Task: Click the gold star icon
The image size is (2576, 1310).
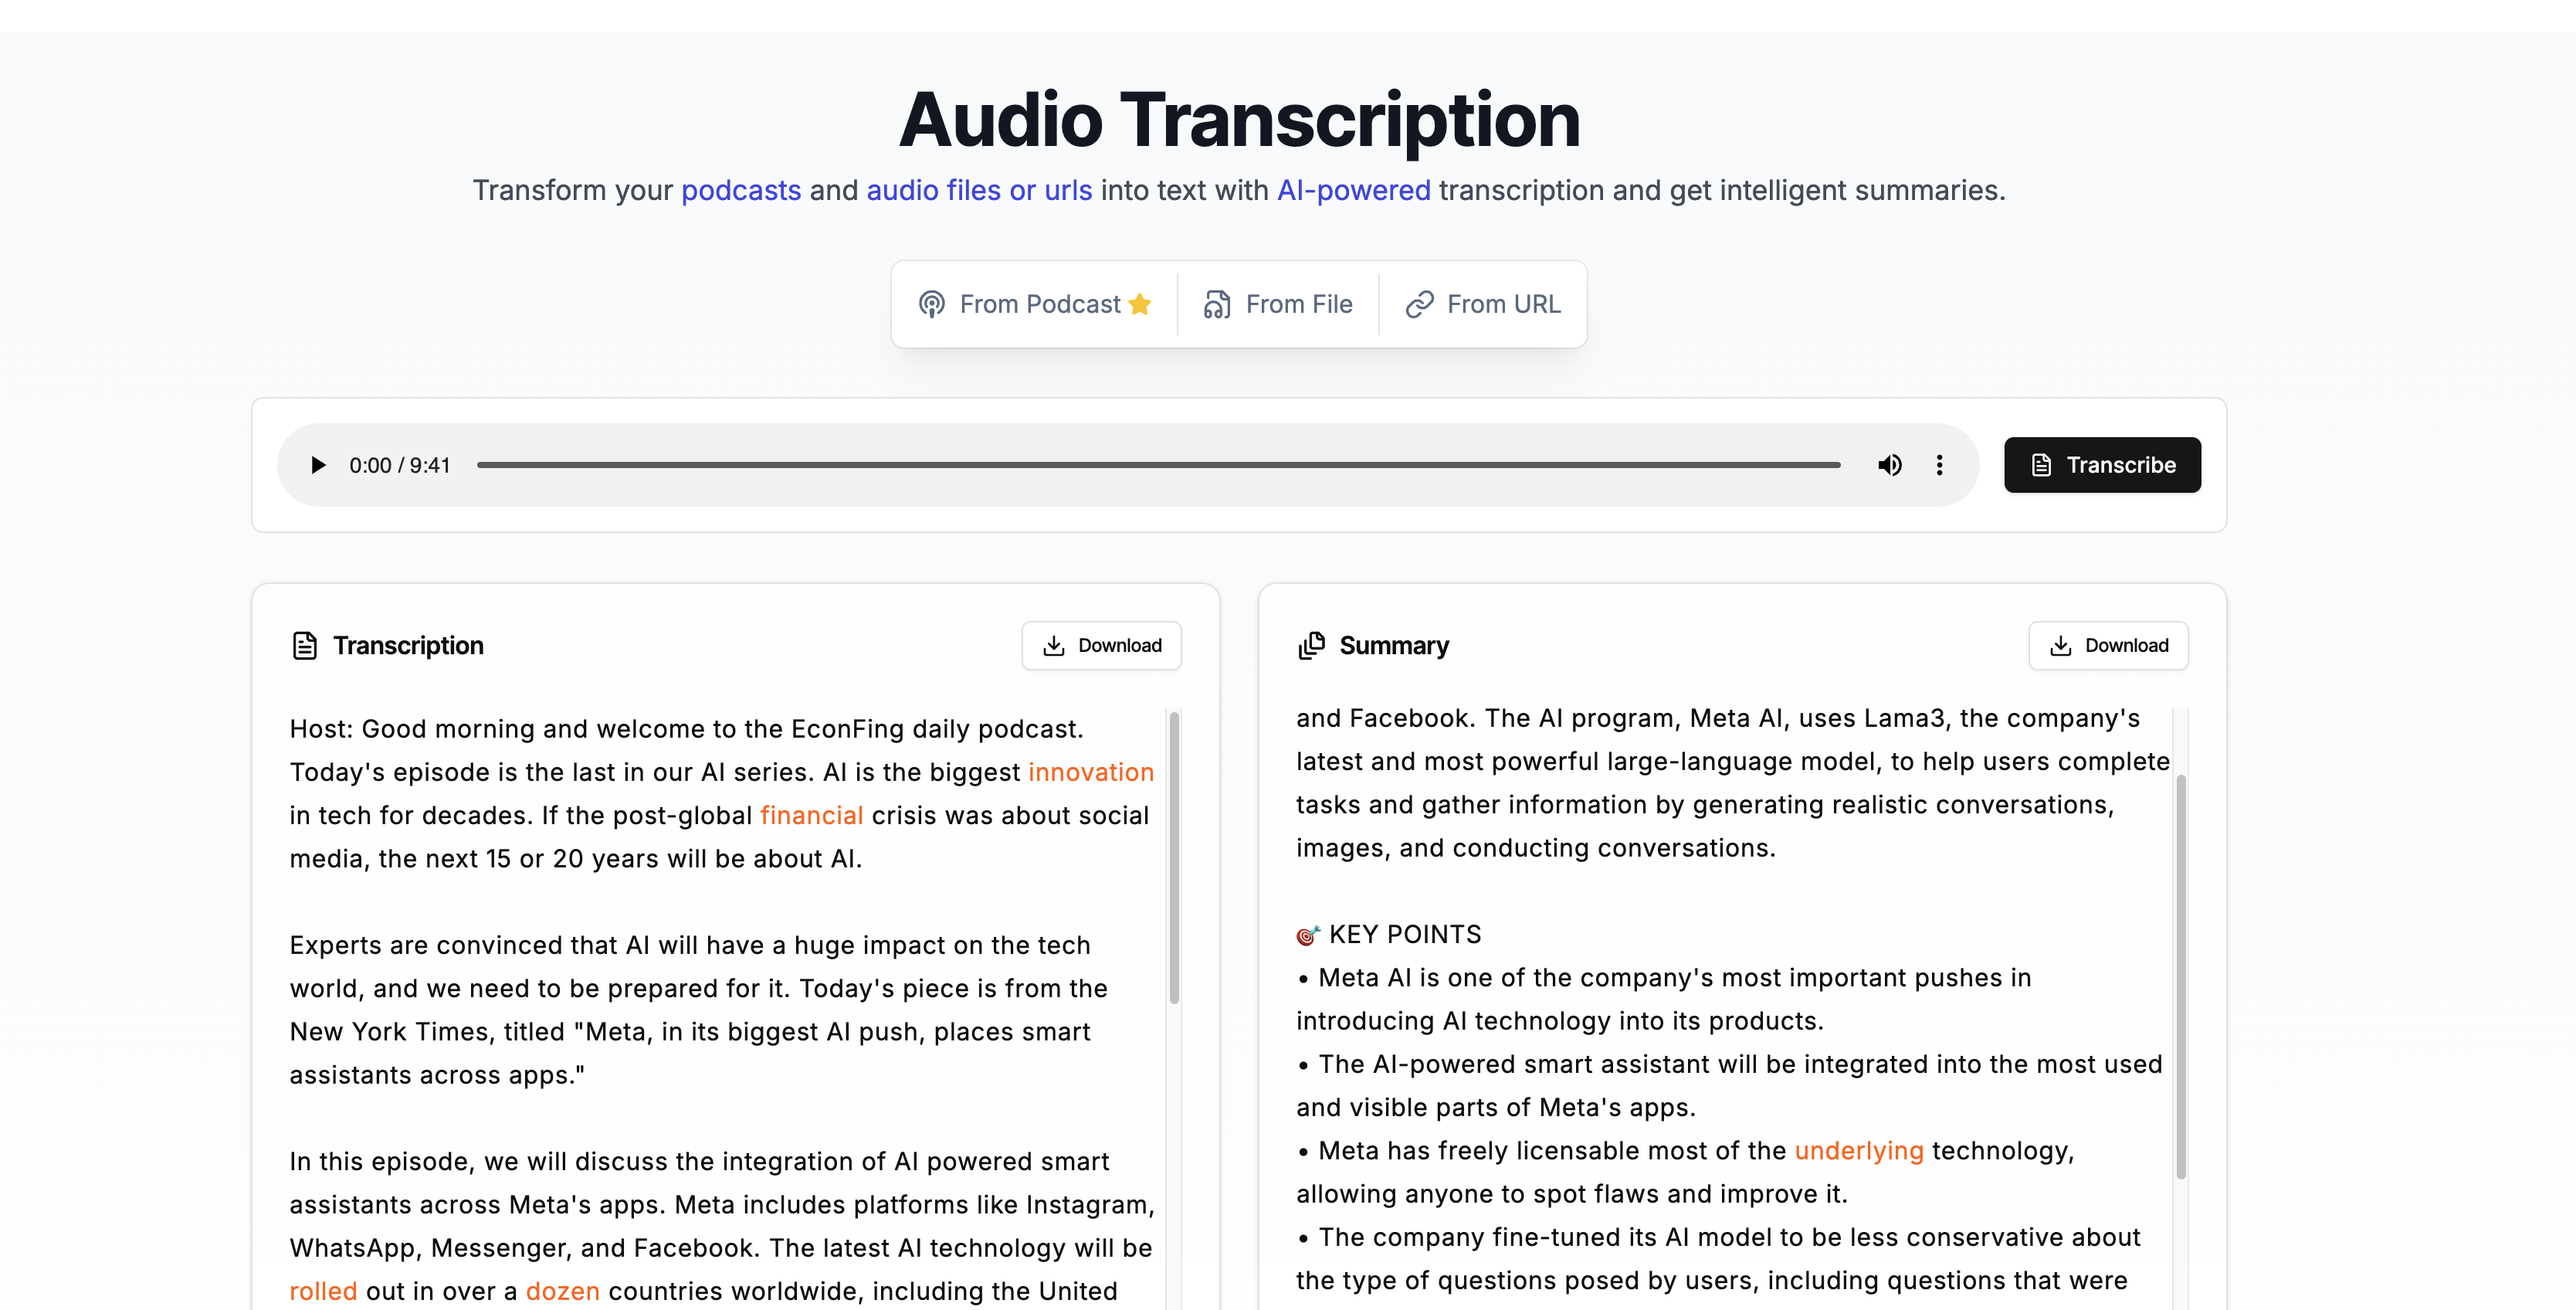Action: (x=1140, y=304)
